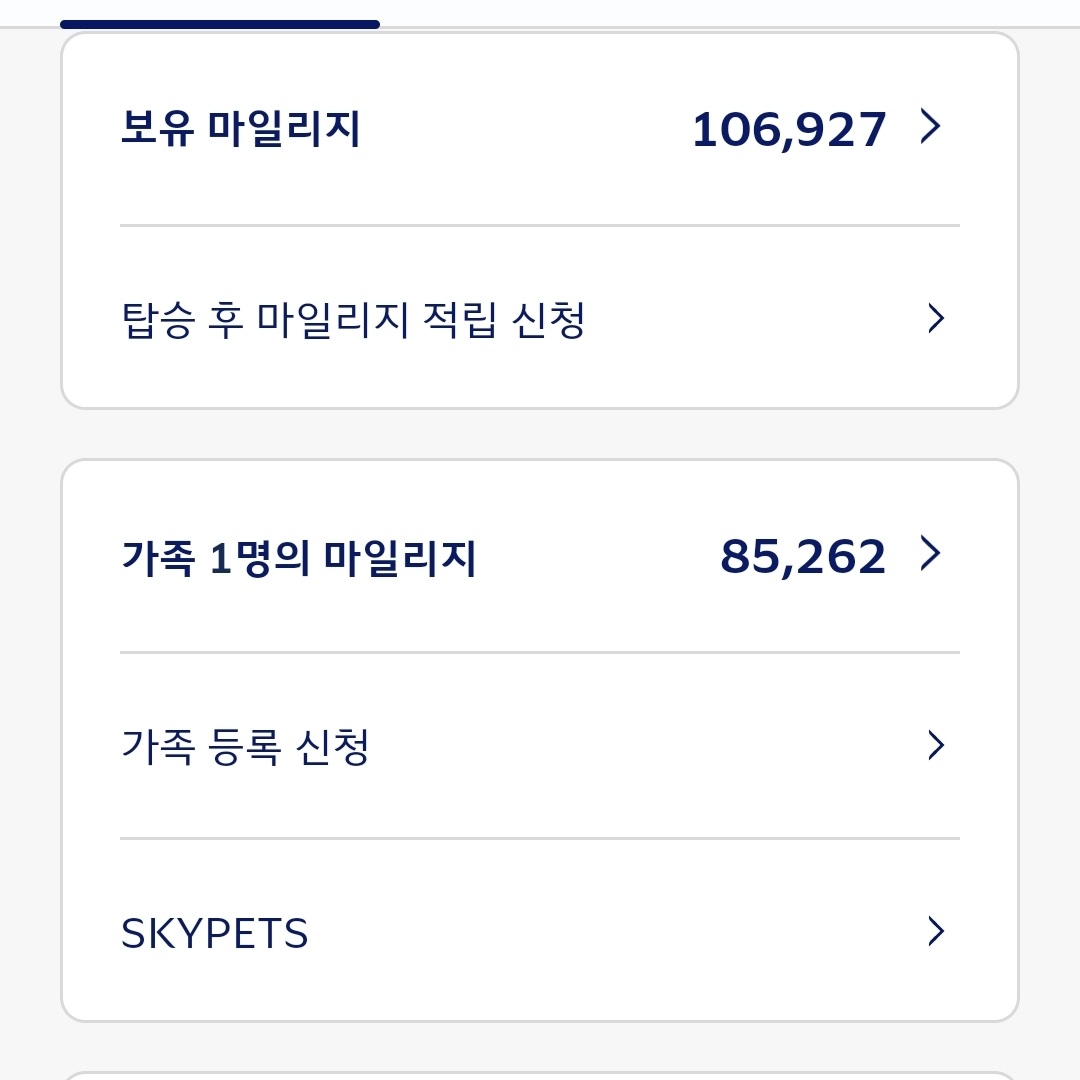1080x1080 pixels.
Task: Click the divider line above SKYPETS
Action: coord(540,838)
